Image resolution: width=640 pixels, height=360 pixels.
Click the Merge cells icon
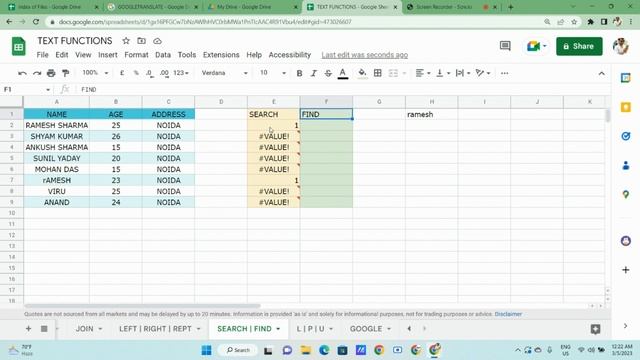tap(393, 73)
